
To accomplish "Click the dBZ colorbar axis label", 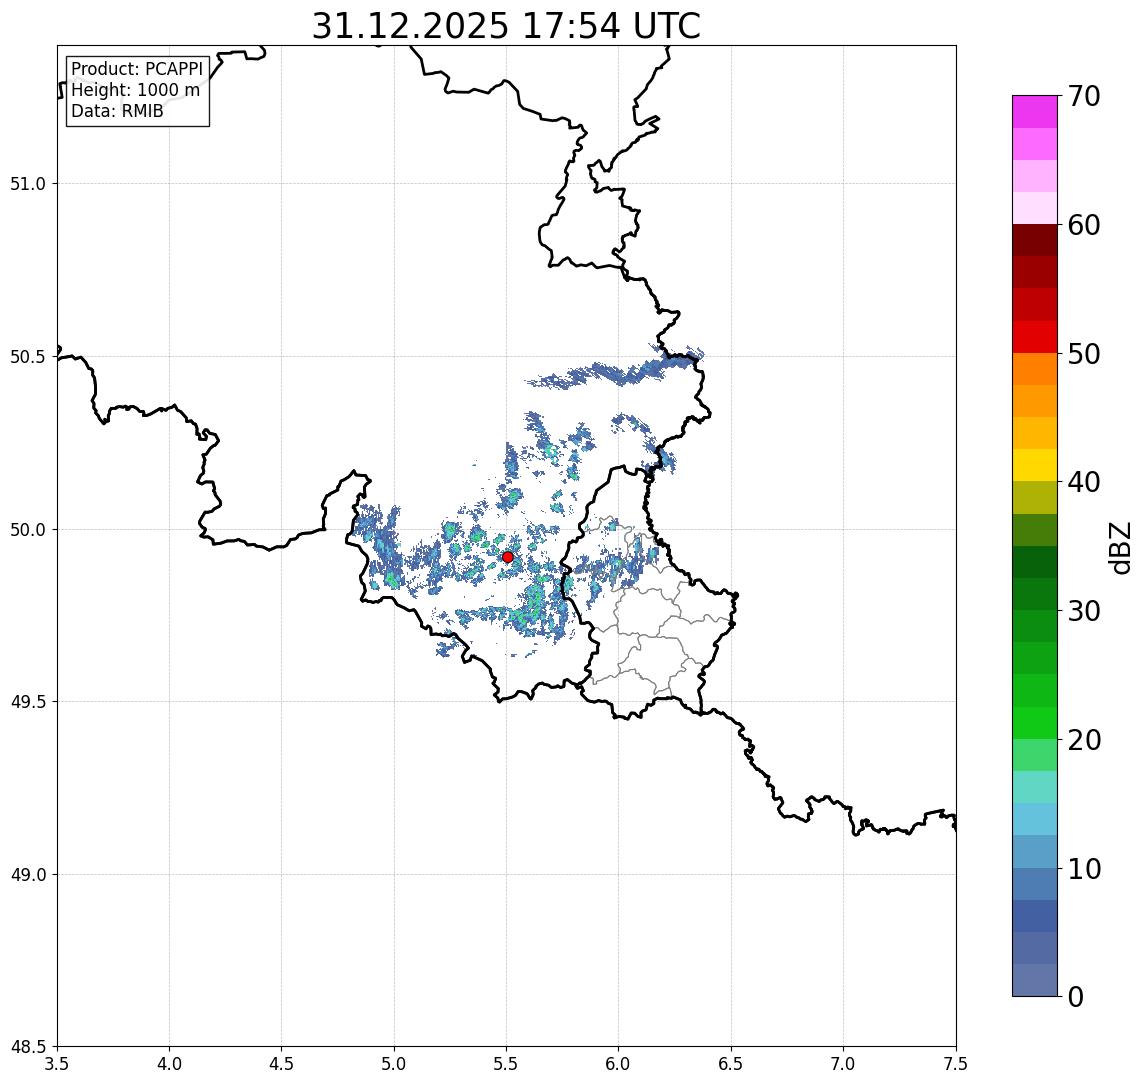I will [1121, 547].
